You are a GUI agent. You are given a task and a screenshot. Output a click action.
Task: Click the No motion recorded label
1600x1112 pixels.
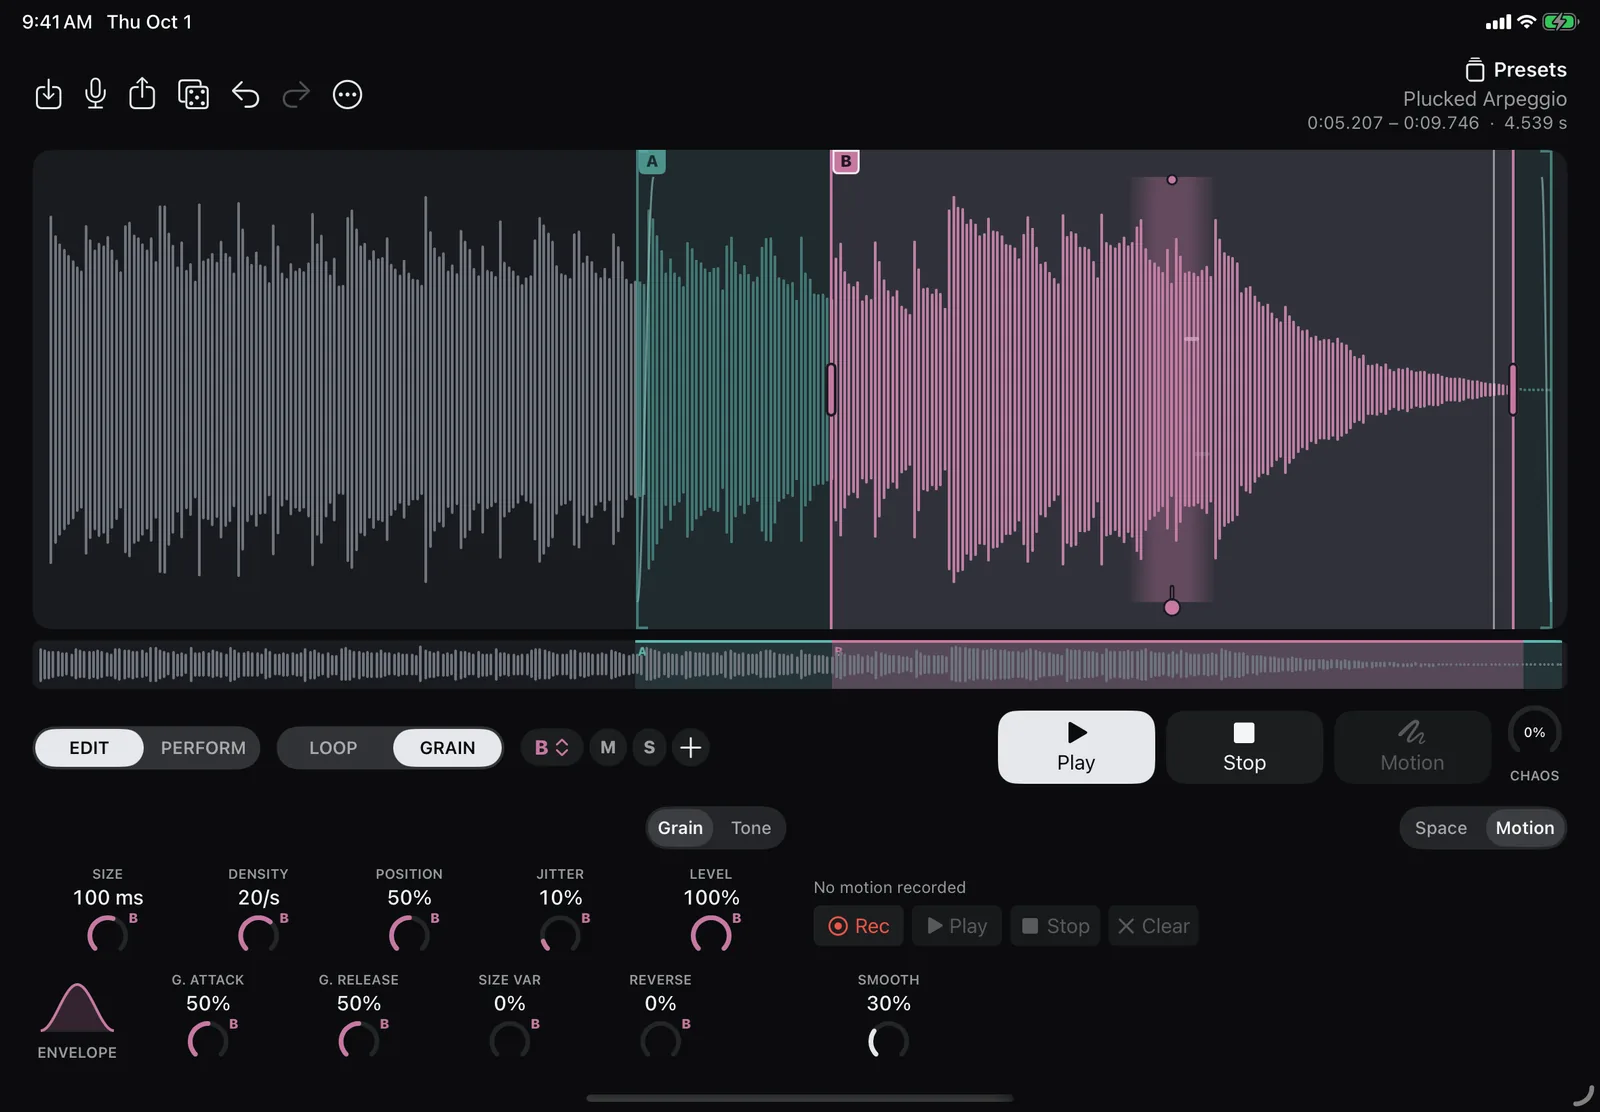coord(890,888)
